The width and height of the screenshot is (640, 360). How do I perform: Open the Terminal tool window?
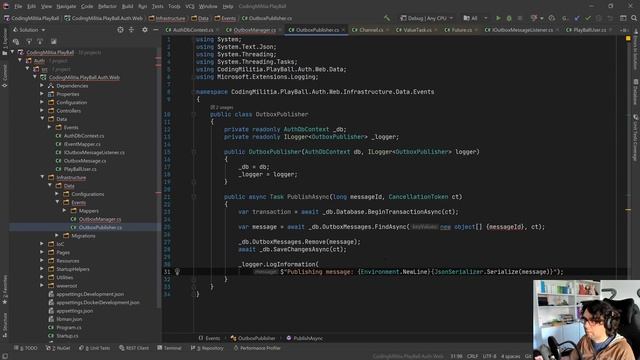tap(169, 348)
